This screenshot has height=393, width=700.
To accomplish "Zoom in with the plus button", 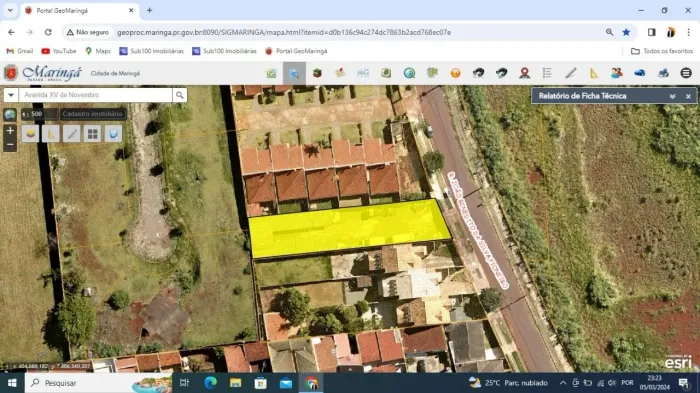I will pos(10,131).
